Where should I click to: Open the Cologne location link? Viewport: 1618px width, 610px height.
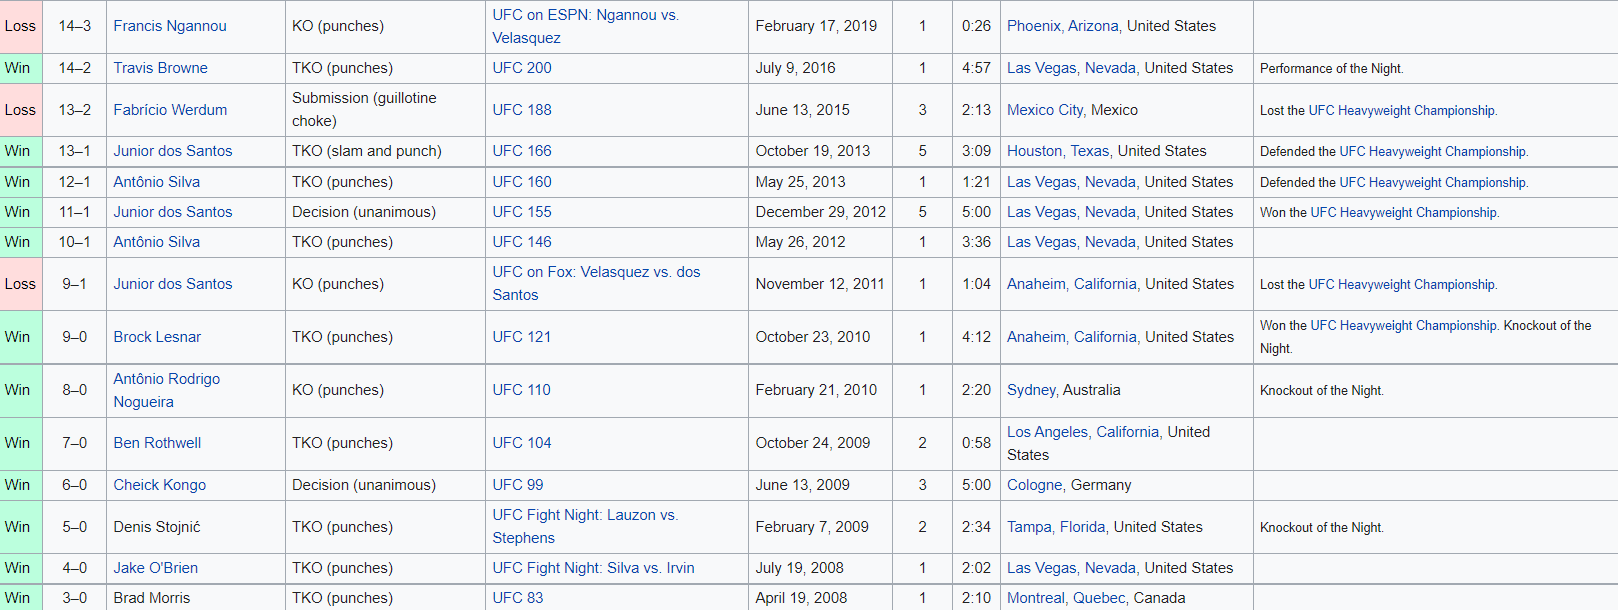click(x=1035, y=485)
